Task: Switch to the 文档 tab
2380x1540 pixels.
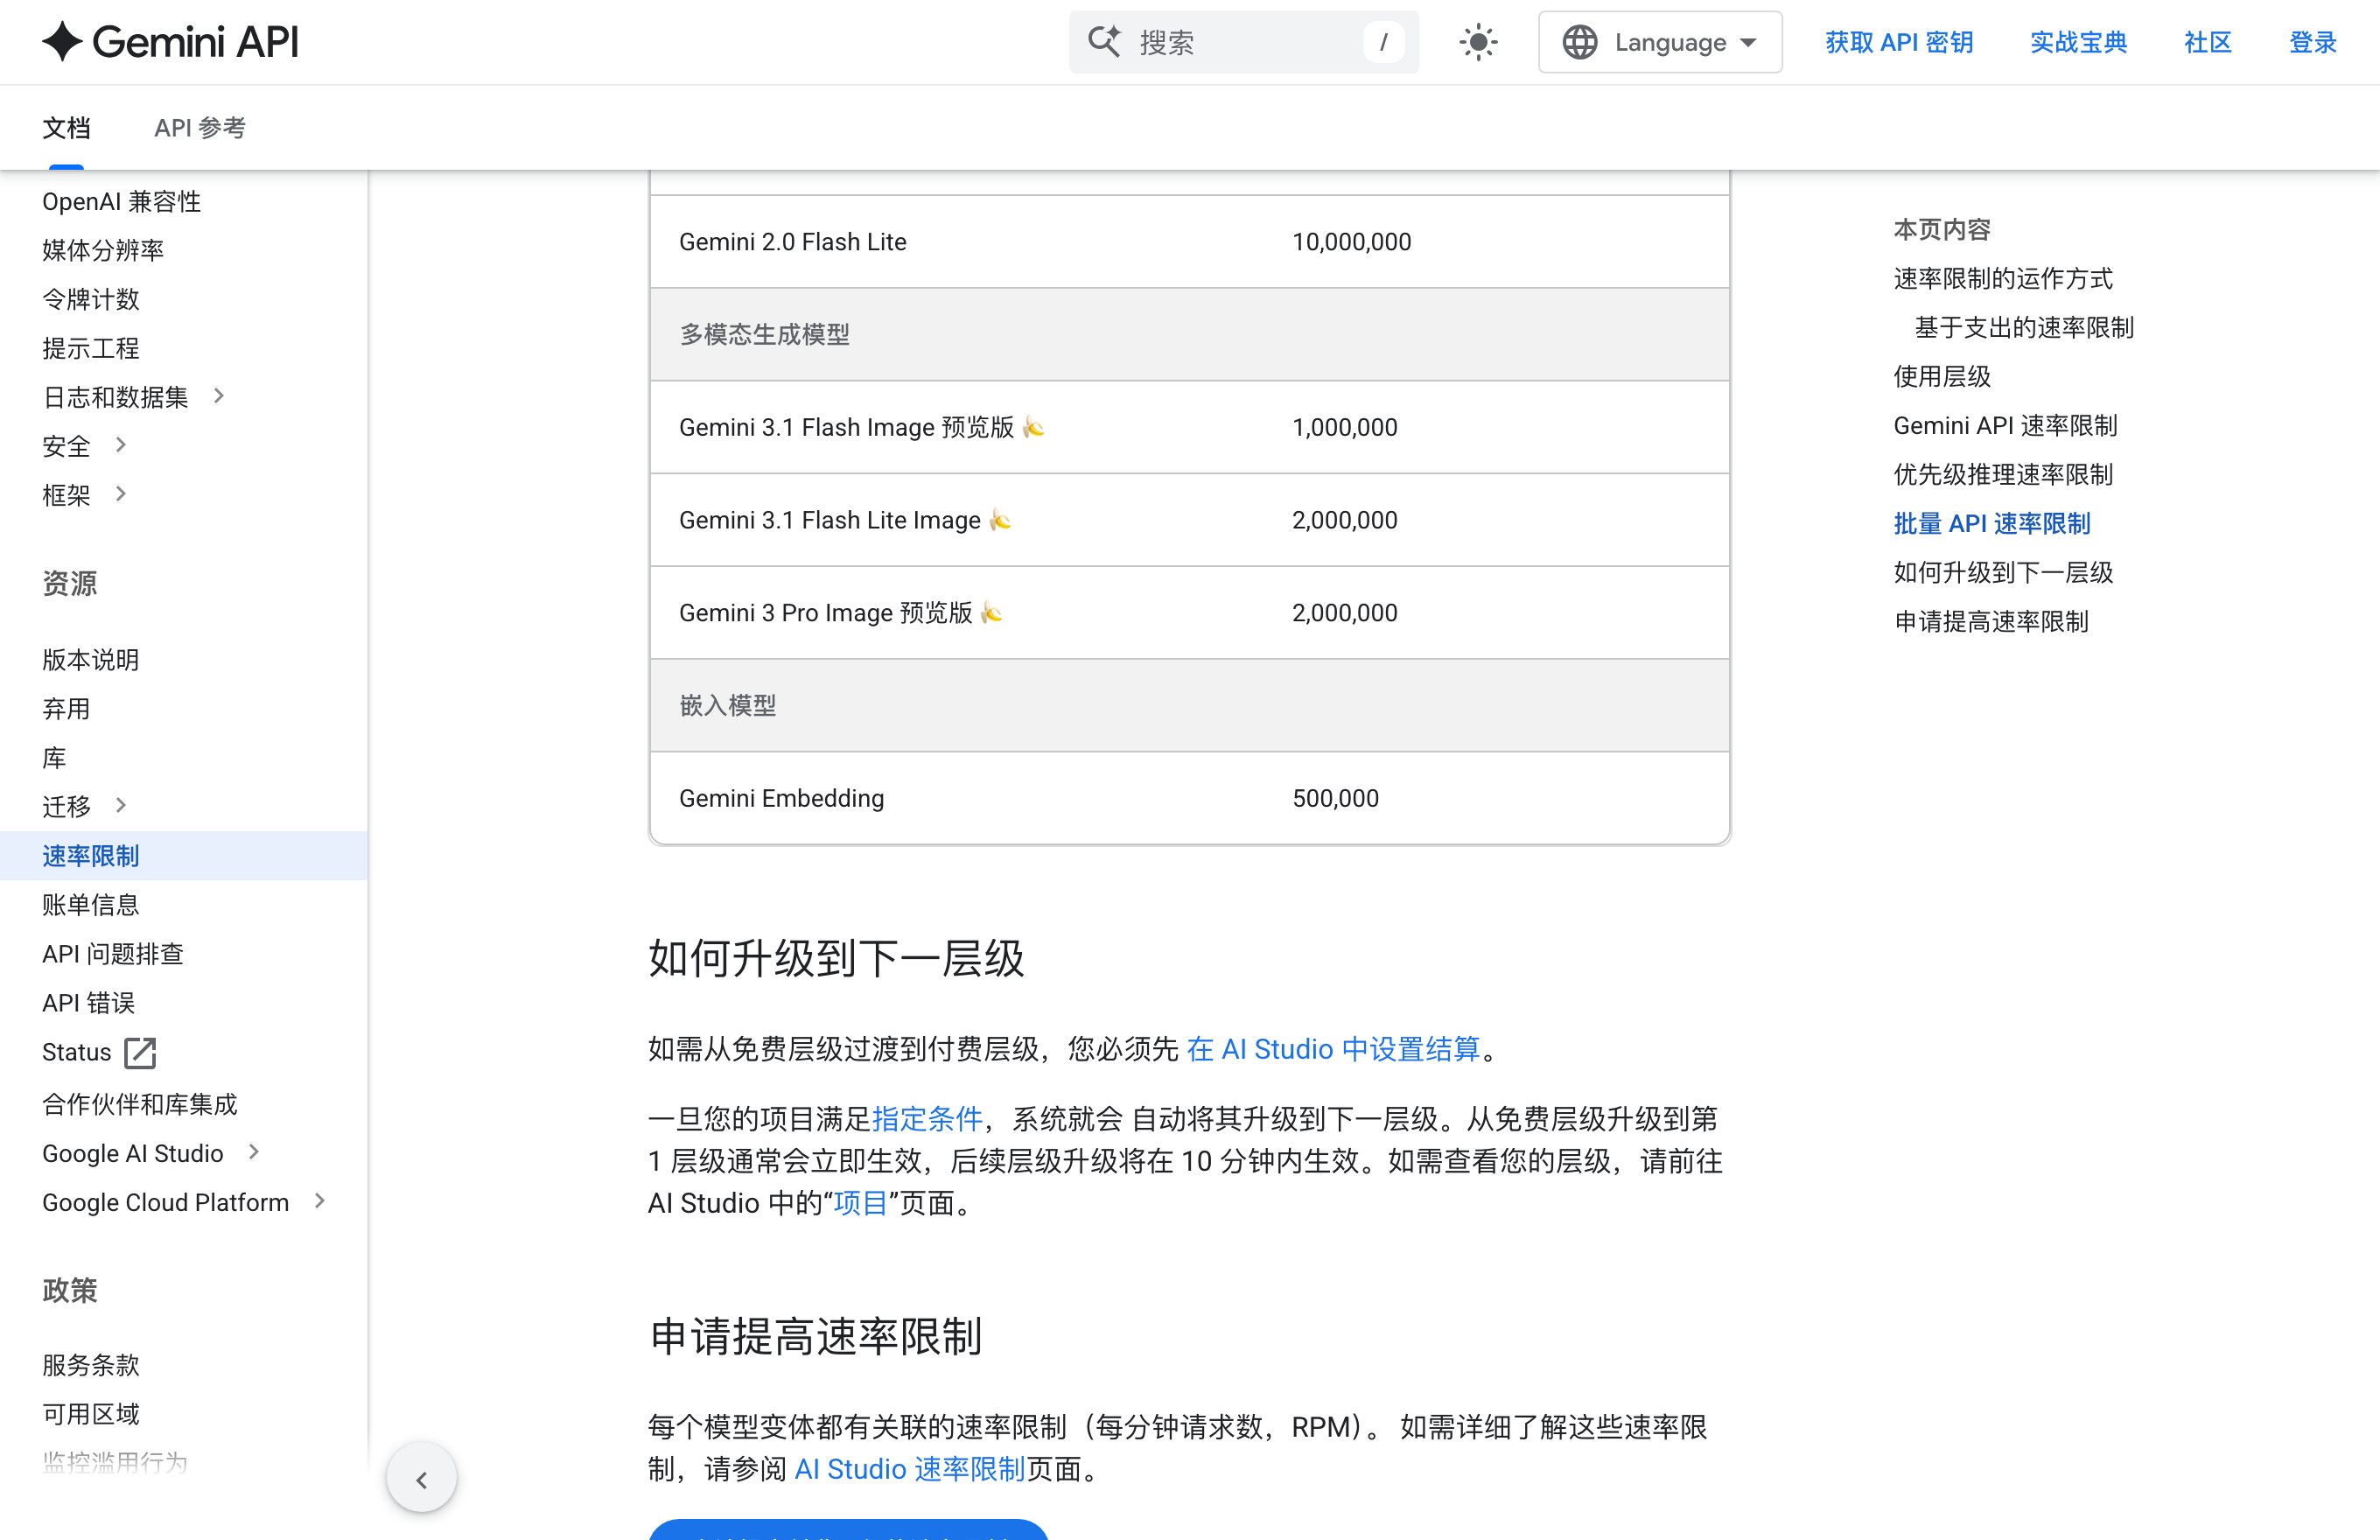Action: 66,128
